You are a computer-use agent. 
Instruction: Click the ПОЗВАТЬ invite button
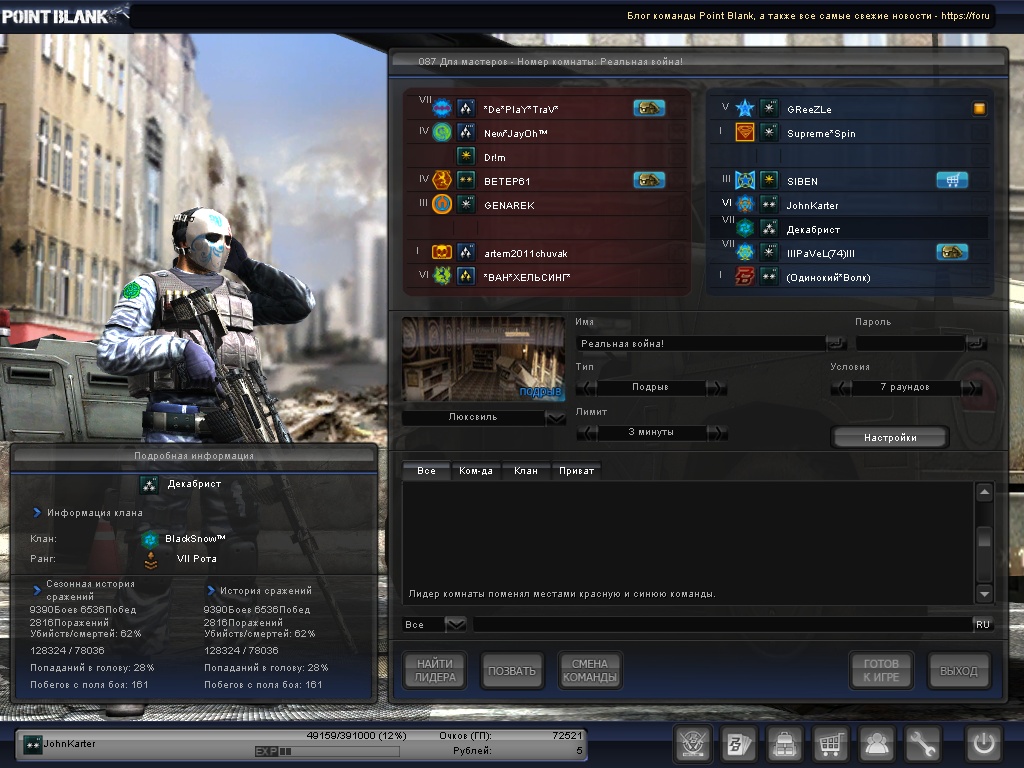click(x=512, y=671)
